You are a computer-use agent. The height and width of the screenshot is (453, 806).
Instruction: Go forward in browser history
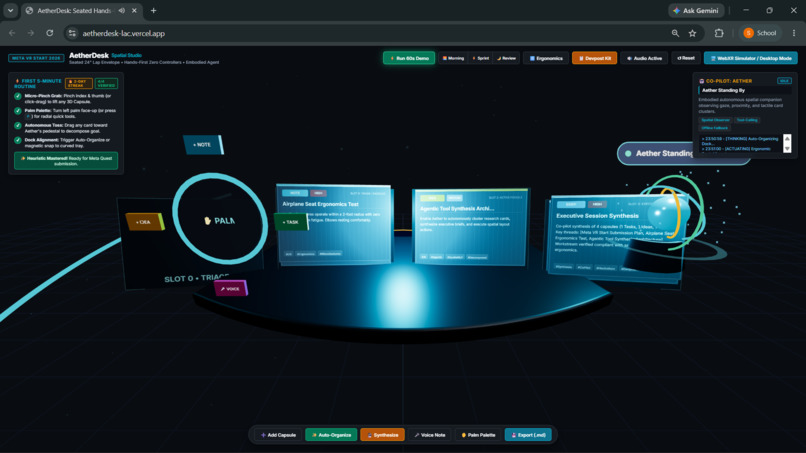(x=31, y=33)
